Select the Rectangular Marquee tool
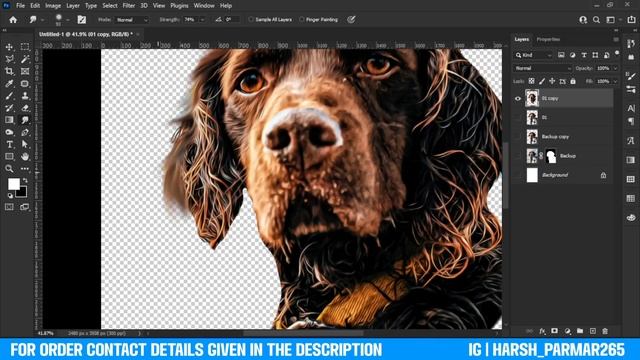The height and width of the screenshot is (360, 640). 25,47
